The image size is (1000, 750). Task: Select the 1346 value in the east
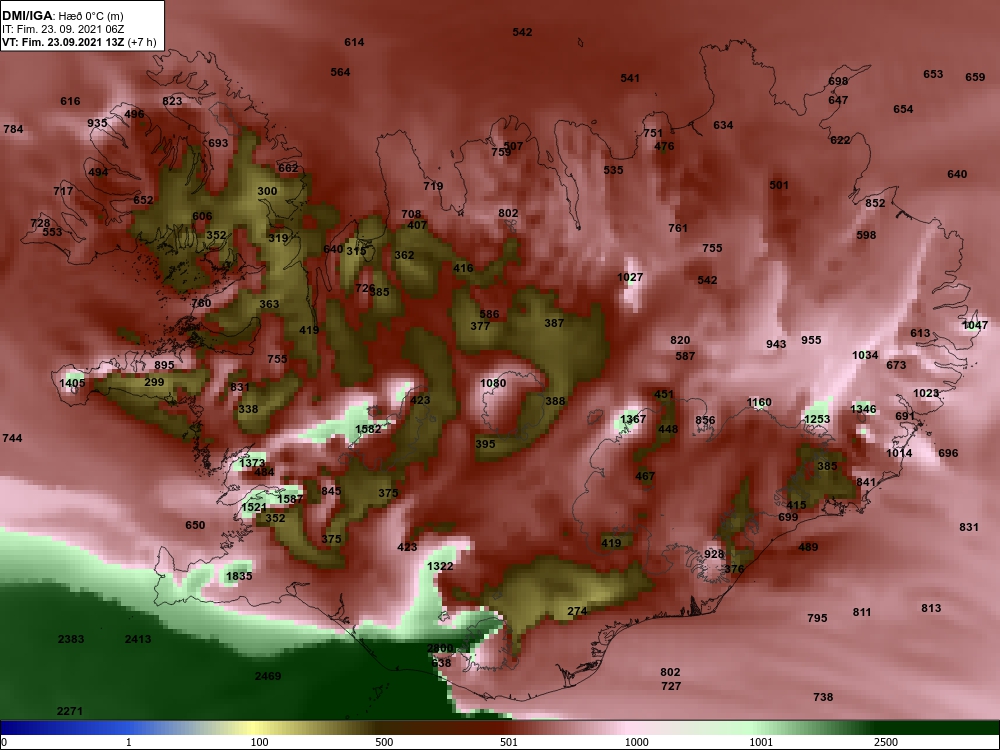point(863,409)
